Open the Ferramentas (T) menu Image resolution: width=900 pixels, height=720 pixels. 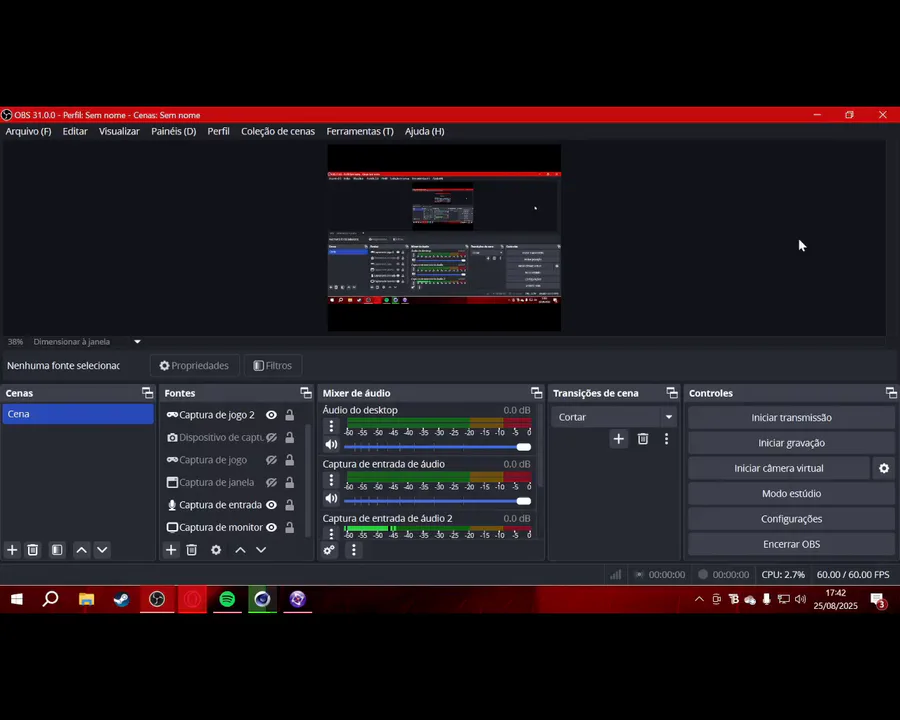coord(360,131)
